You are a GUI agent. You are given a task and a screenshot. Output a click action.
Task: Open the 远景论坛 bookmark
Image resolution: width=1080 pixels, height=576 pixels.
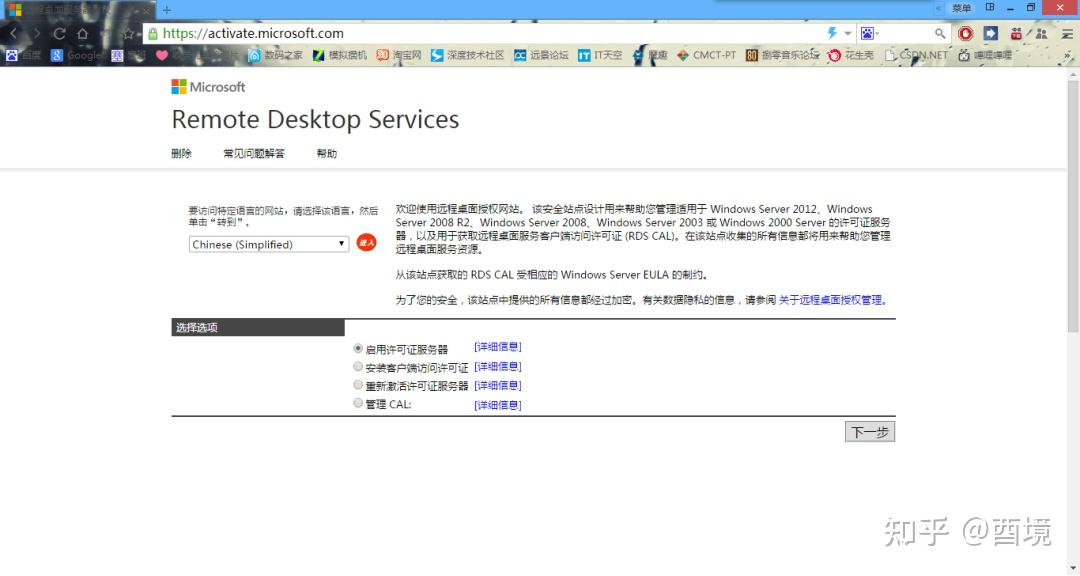541,55
